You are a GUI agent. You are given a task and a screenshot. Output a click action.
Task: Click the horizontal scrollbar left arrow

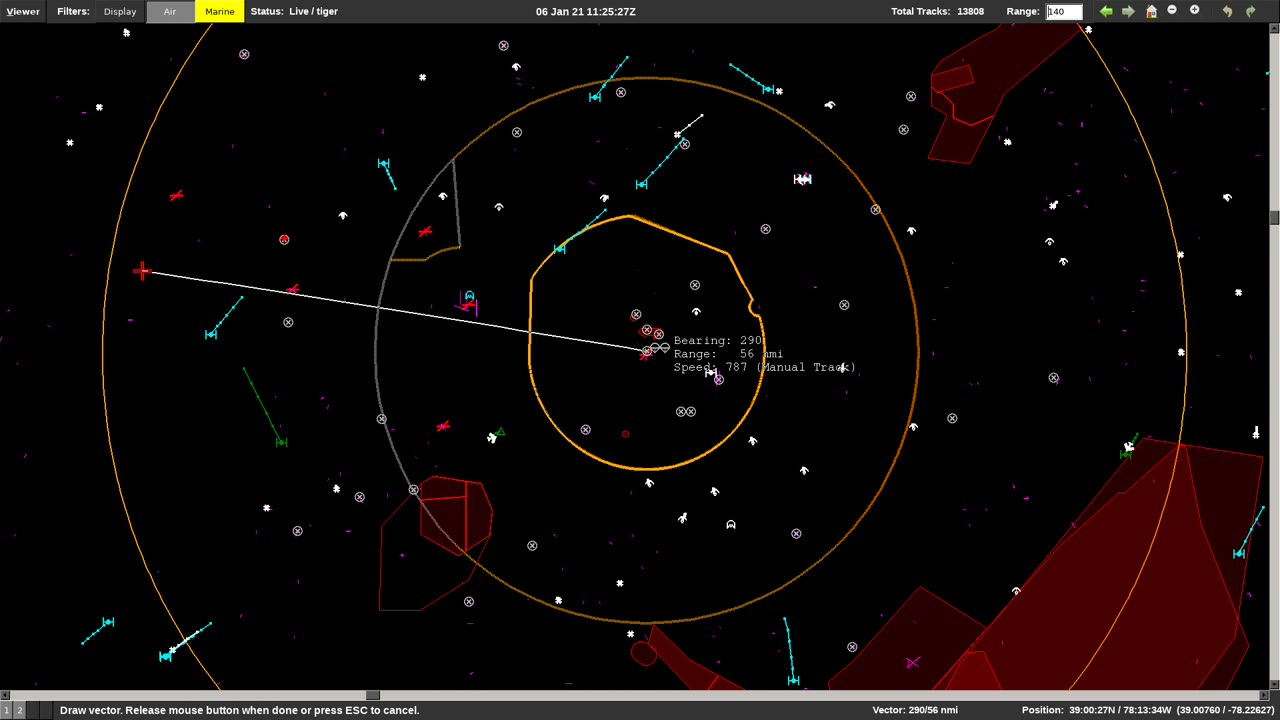click(x=5, y=695)
